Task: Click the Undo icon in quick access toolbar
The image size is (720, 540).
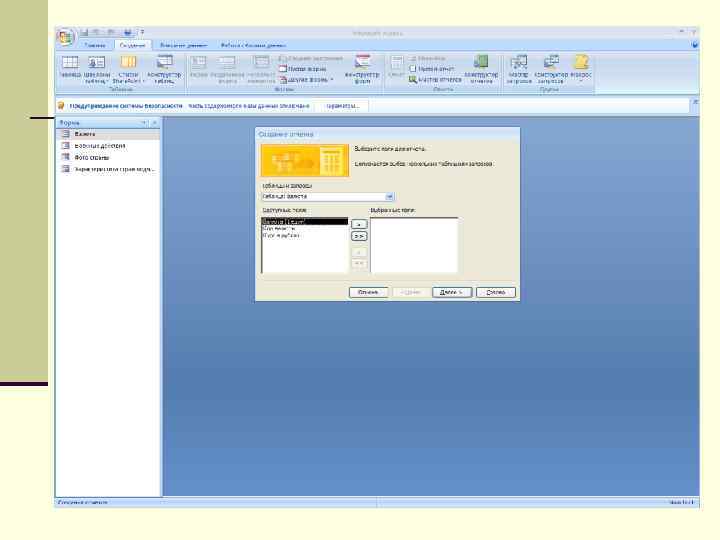Action: [x=96, y=32]
